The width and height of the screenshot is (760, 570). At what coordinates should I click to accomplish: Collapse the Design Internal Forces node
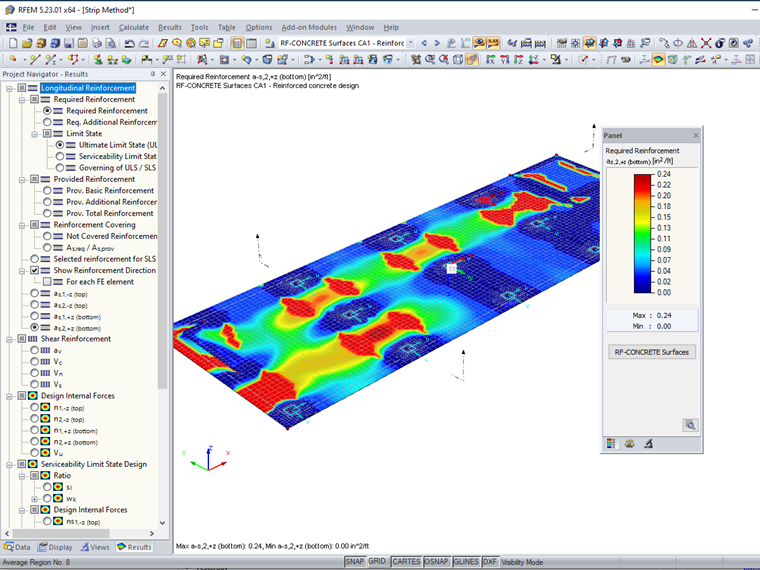click(9, 396)
